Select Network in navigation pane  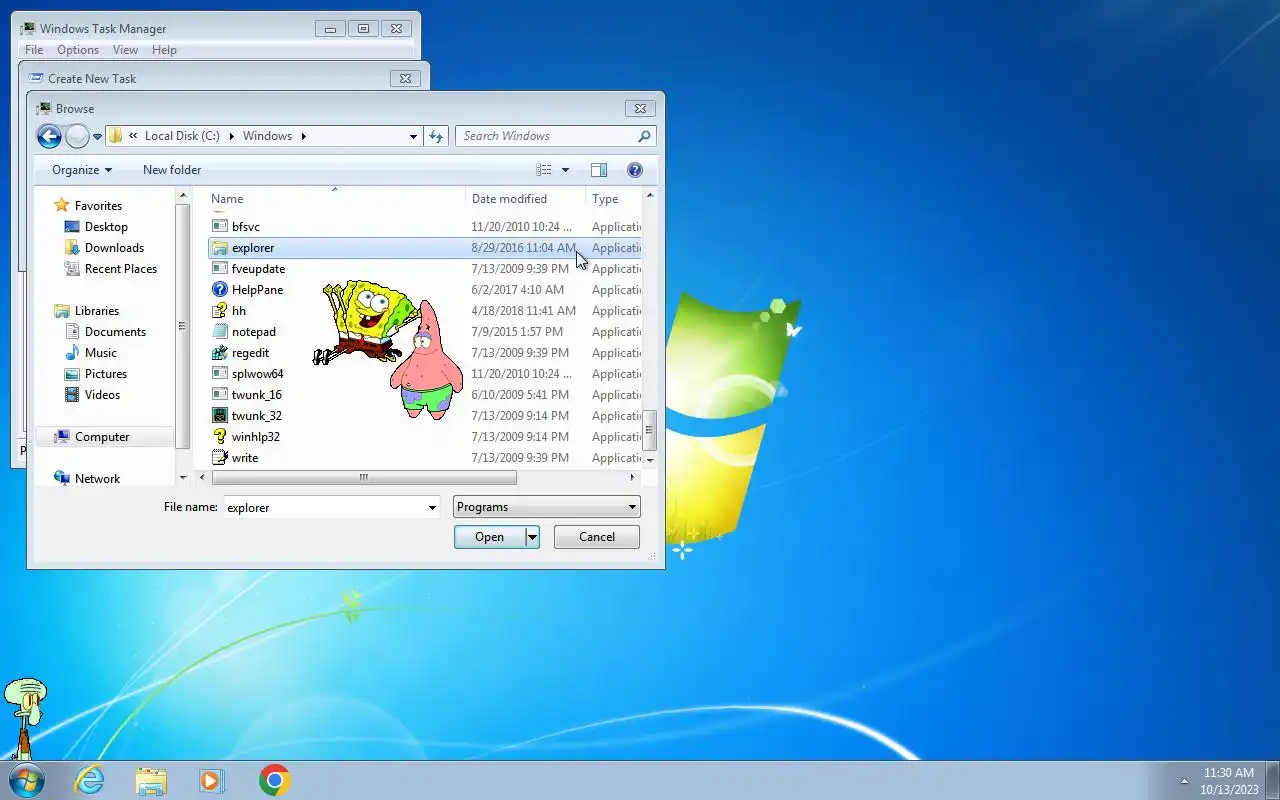tap(97, 479)
